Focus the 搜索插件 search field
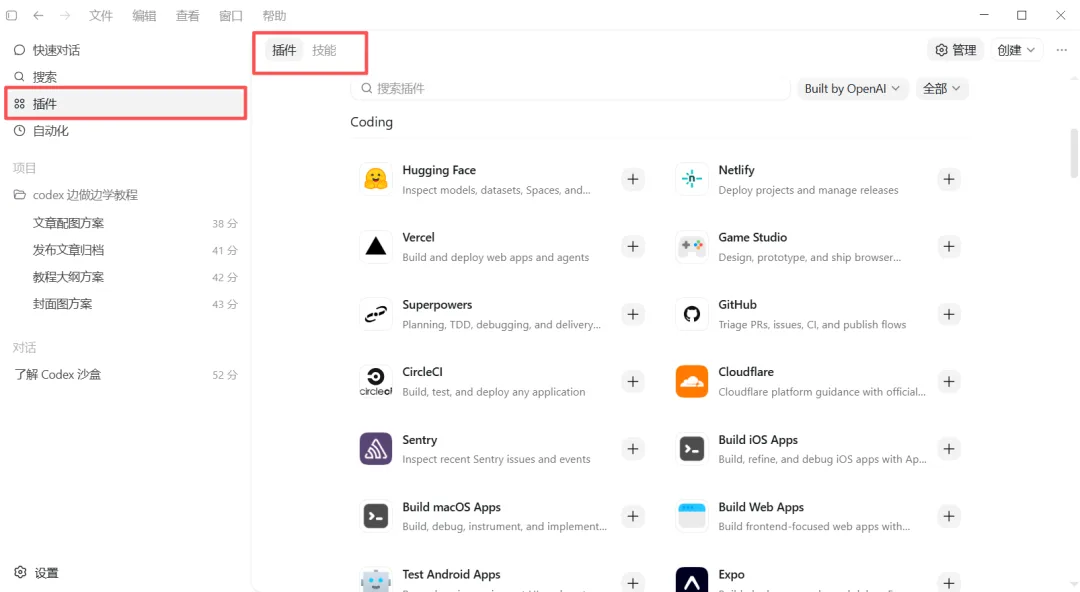The image size is (1080, 592). (x=570, y=88)
